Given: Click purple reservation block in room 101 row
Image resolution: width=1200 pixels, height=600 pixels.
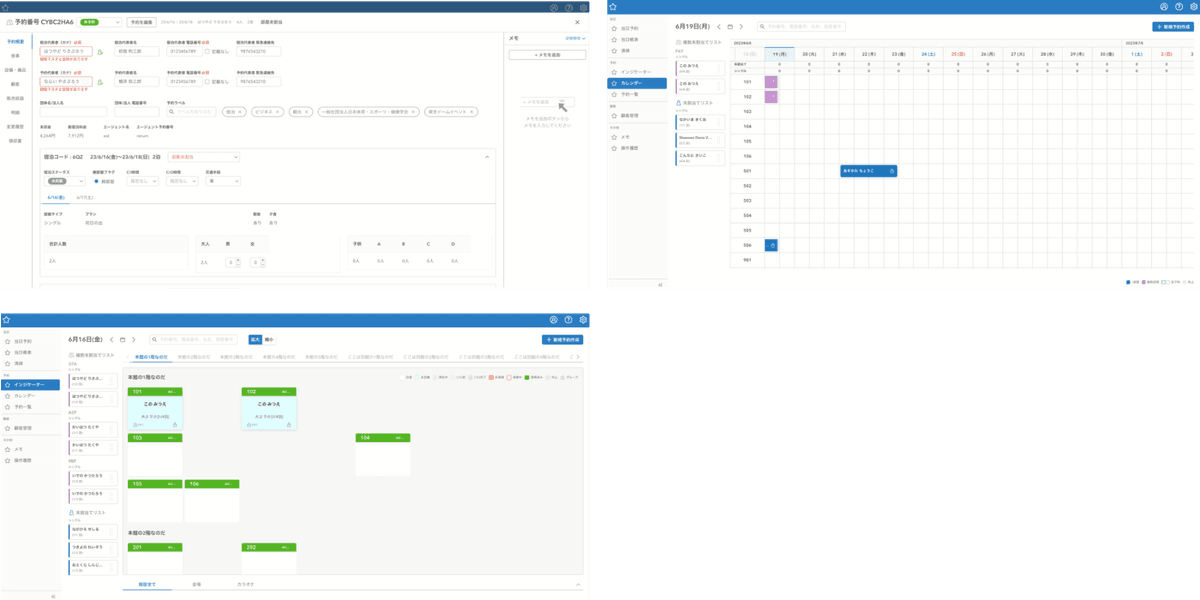Looking at the screenshot, I should pos(771,82).
